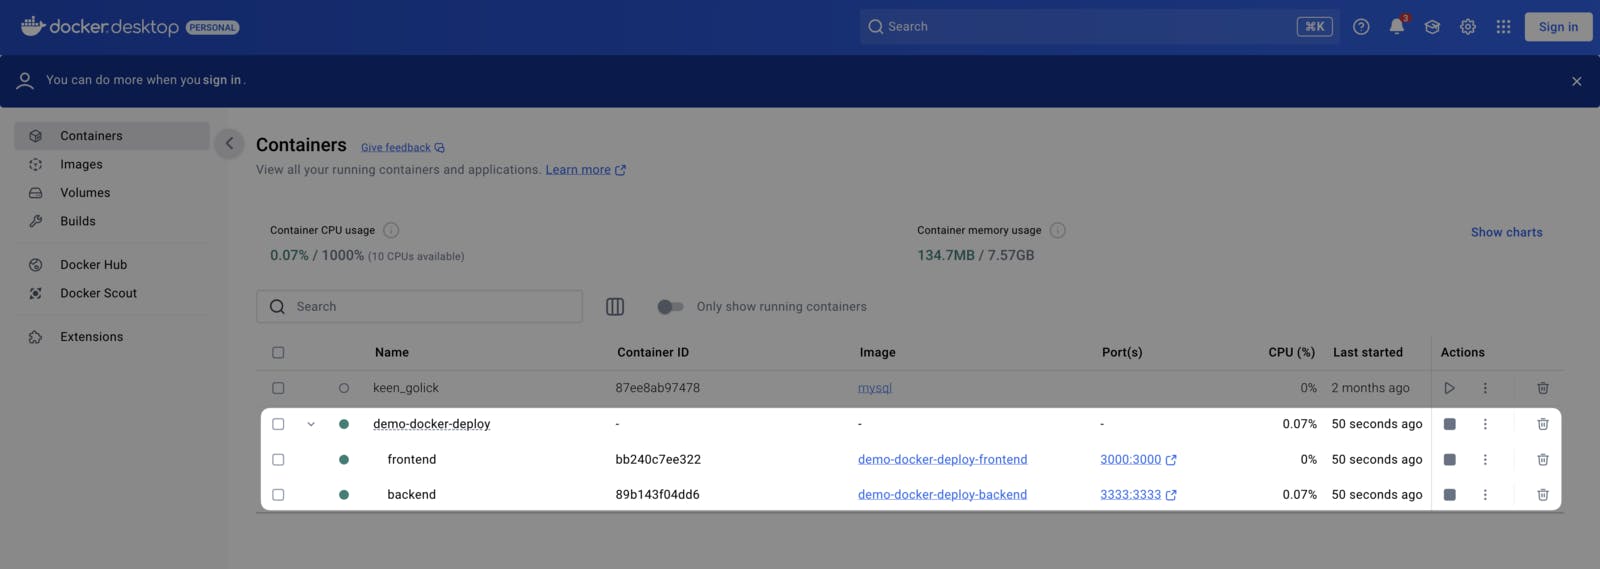Collapse the sidebar with the chevron button
The image size is (1600, 569).
point(229,144)
